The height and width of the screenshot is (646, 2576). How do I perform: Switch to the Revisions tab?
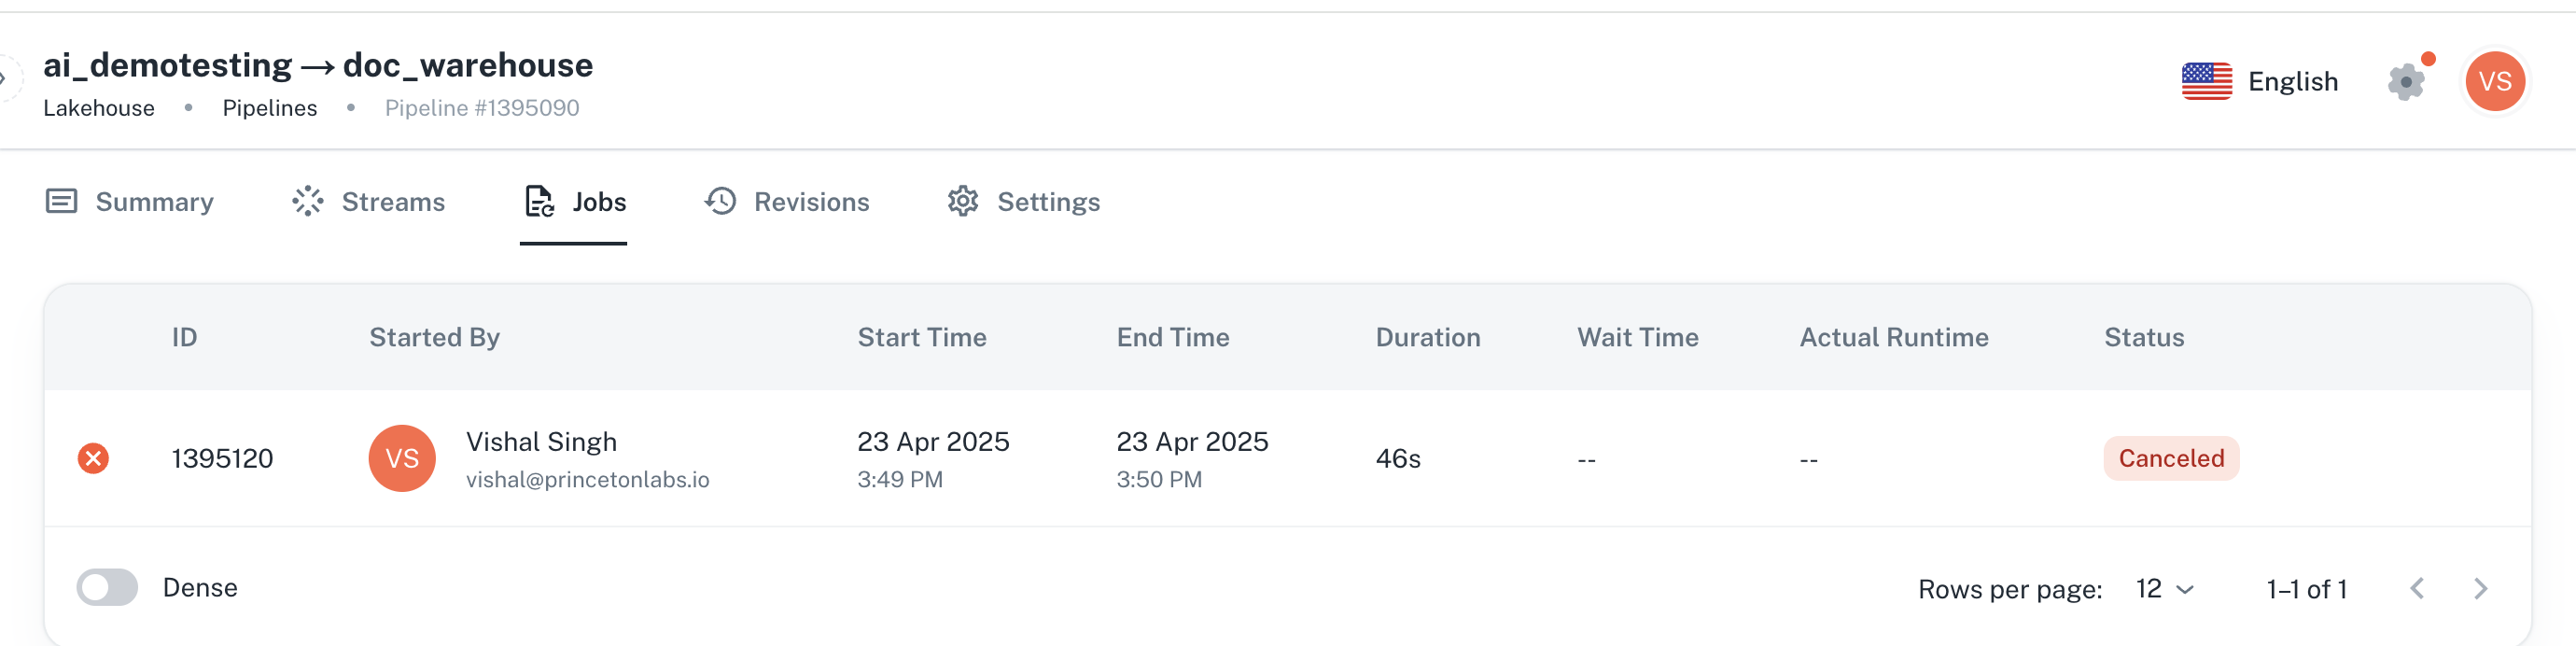click(787, 202)
